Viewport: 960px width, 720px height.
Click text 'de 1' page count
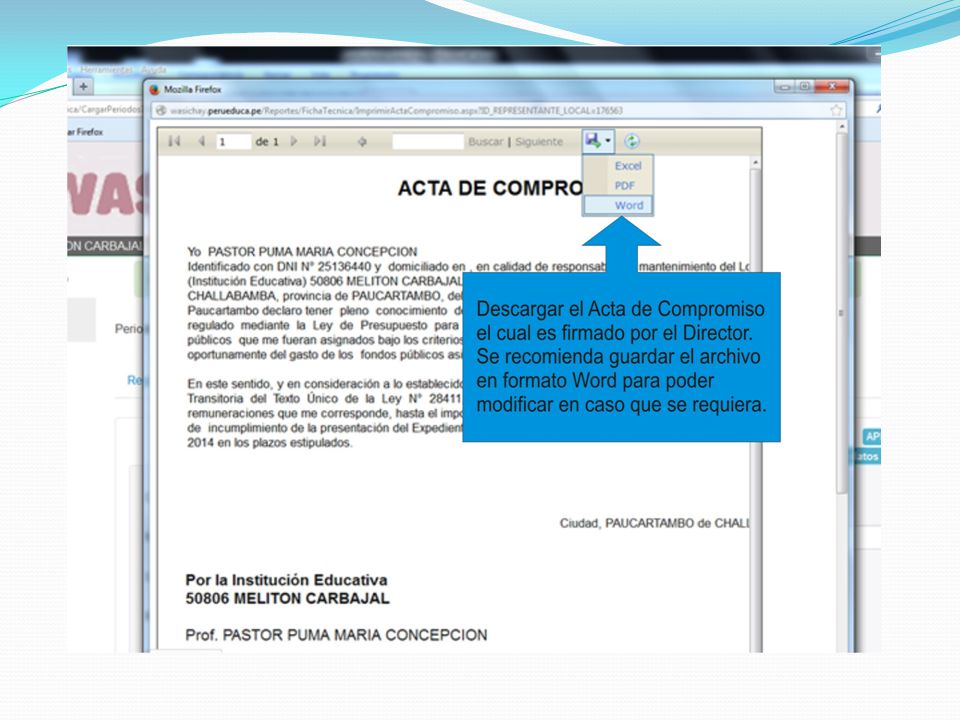[x=267, y=141]
